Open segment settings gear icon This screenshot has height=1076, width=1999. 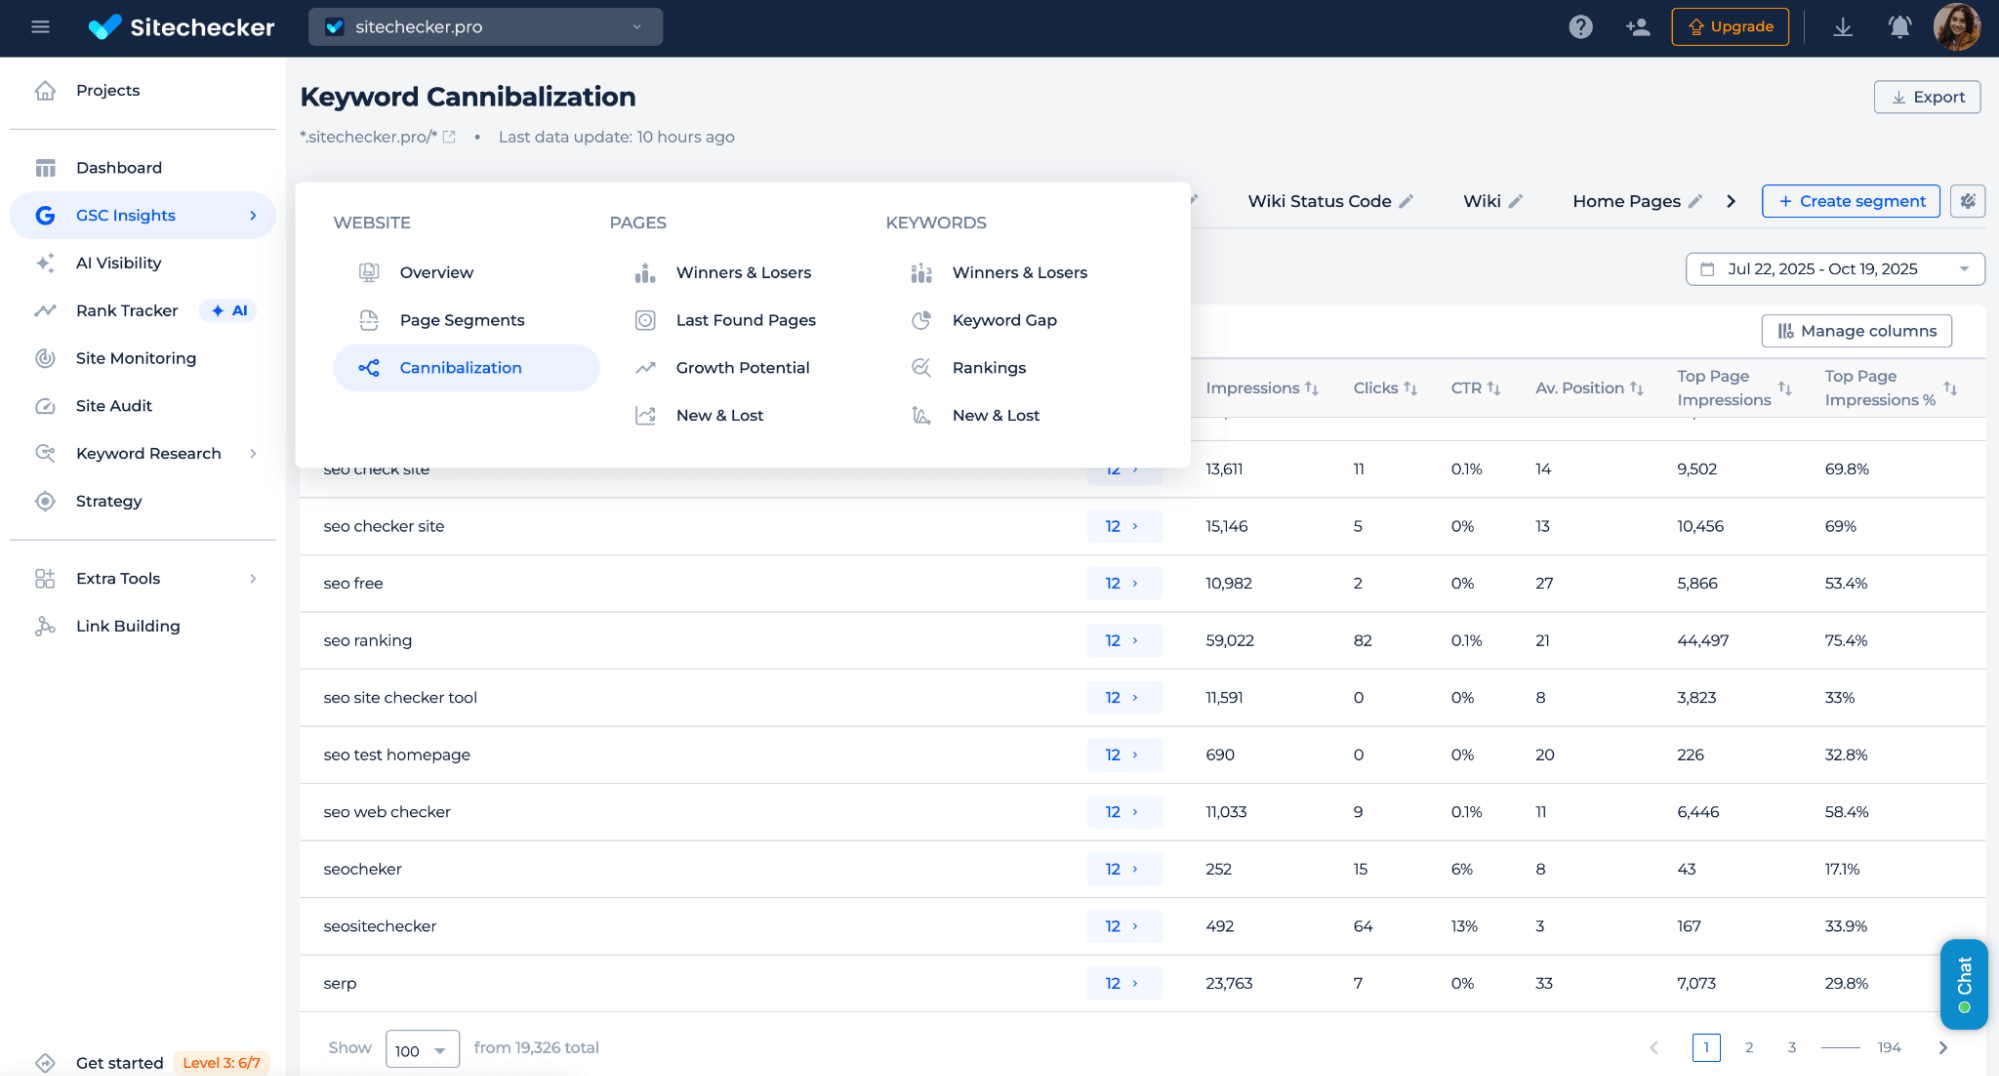coord(1967,201)
